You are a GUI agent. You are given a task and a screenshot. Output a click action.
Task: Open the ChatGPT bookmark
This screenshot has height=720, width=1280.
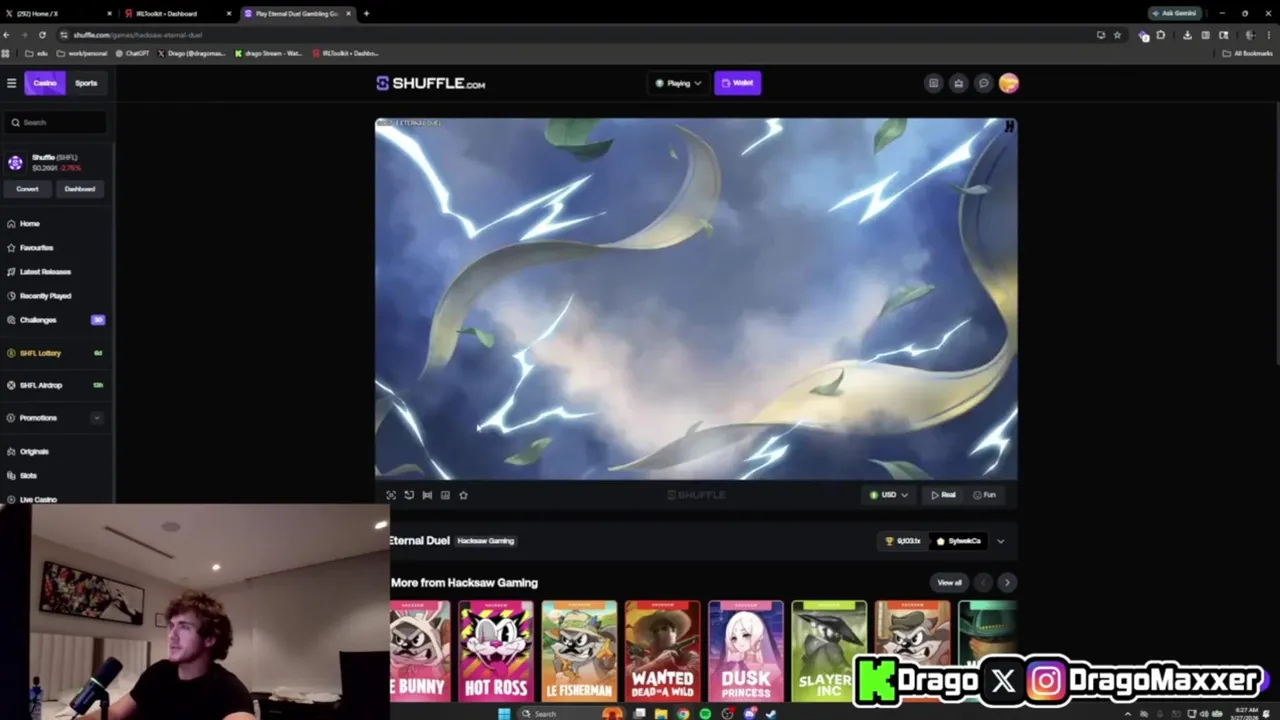[x=132, y=53]
